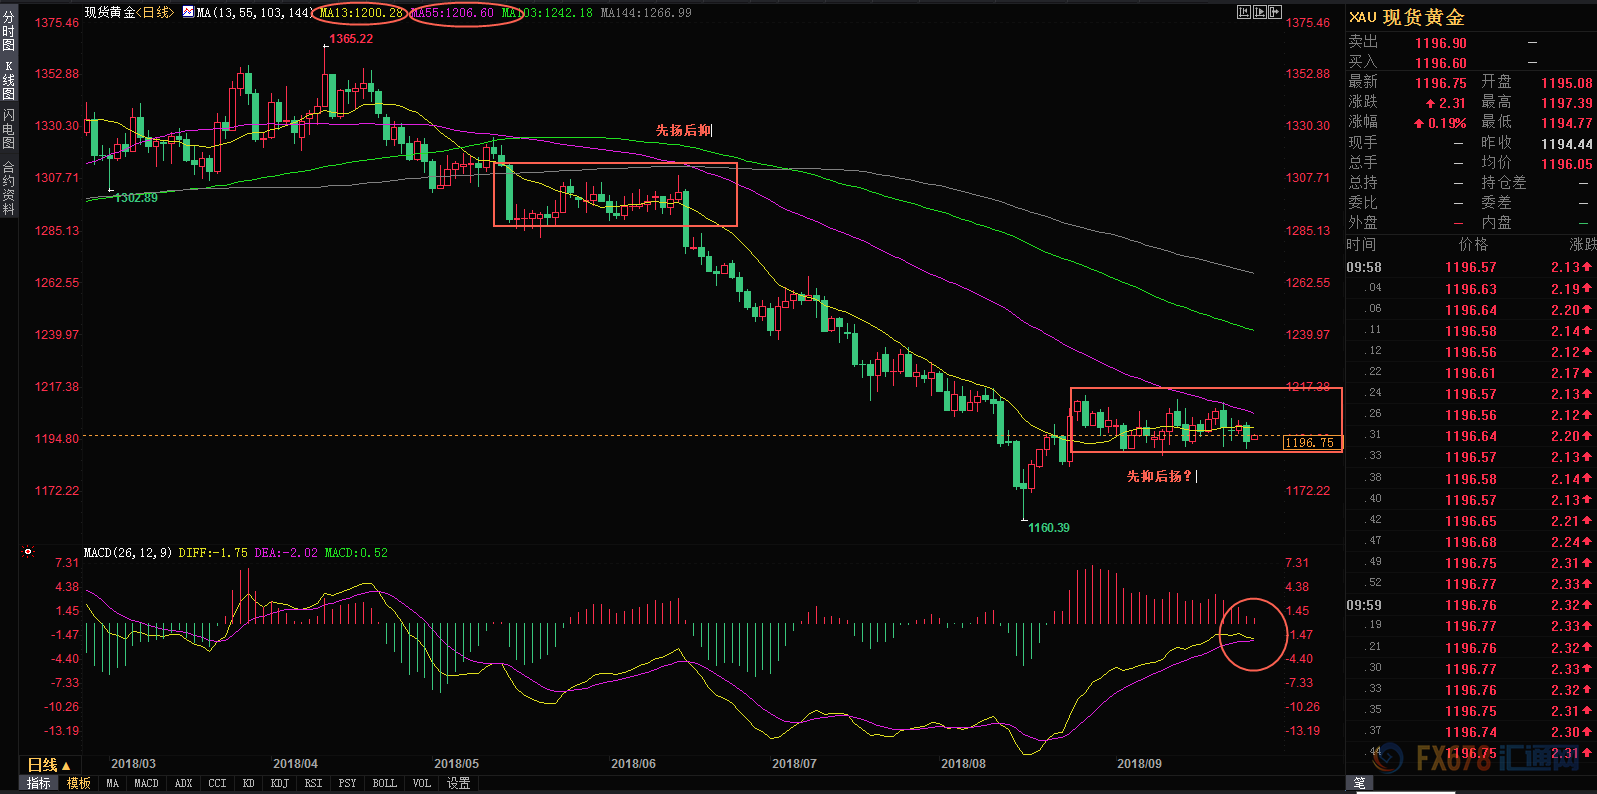1597x794 pixels.
Task: Click the 笔 tab at bottom right
Action: [1360, 783]
